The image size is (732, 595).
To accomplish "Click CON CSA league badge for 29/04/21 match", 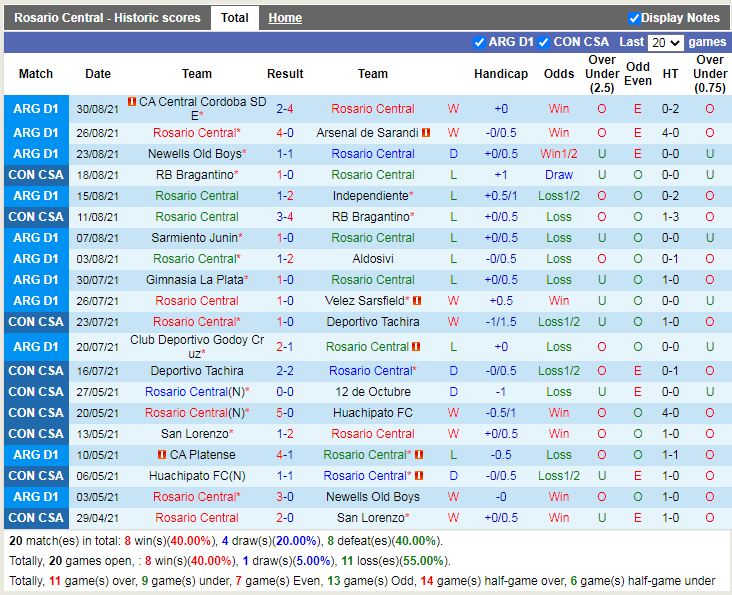I will click(x=36, y=518).
